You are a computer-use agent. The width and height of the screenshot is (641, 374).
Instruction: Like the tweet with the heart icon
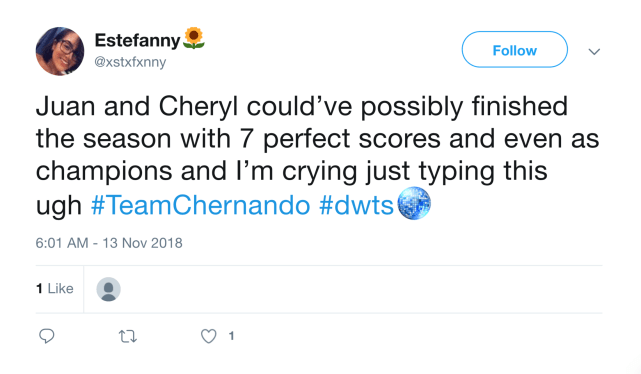[208, 336]
